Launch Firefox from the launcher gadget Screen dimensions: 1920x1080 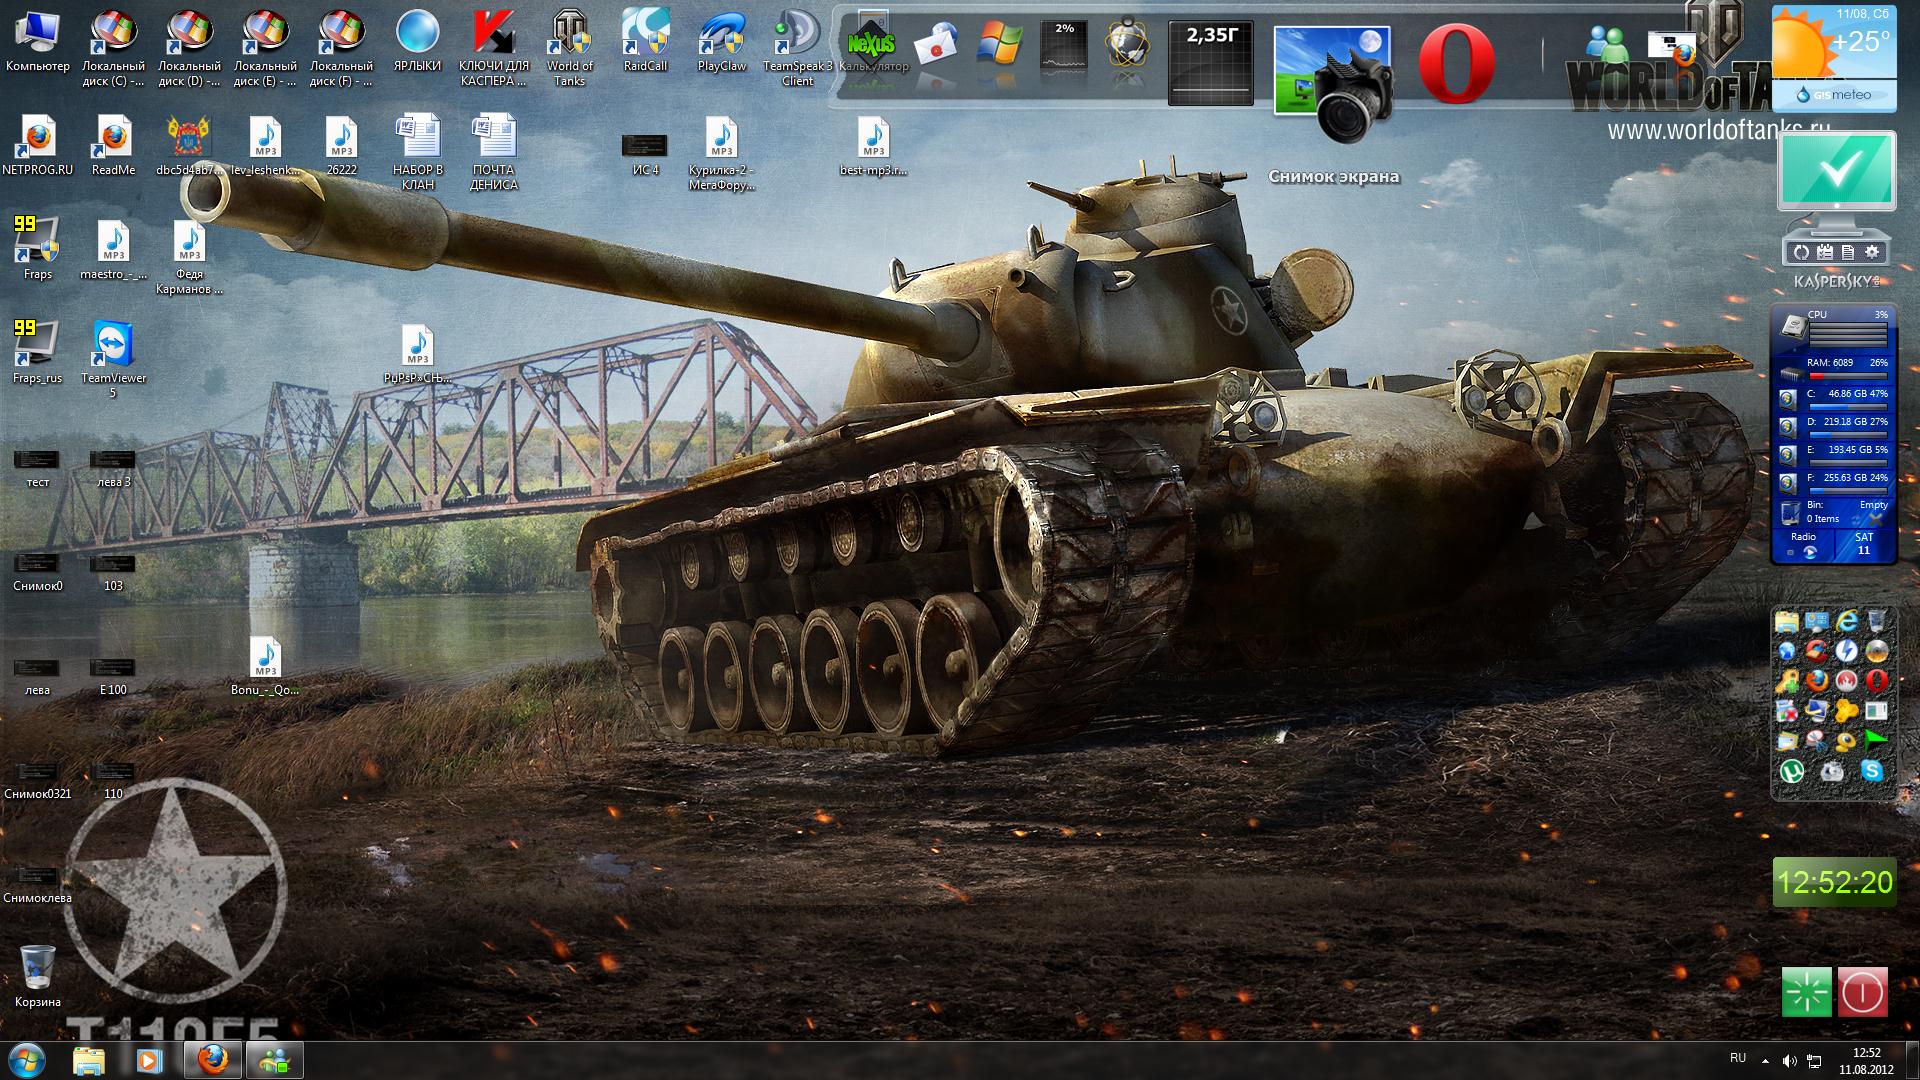click(1818, 681)
